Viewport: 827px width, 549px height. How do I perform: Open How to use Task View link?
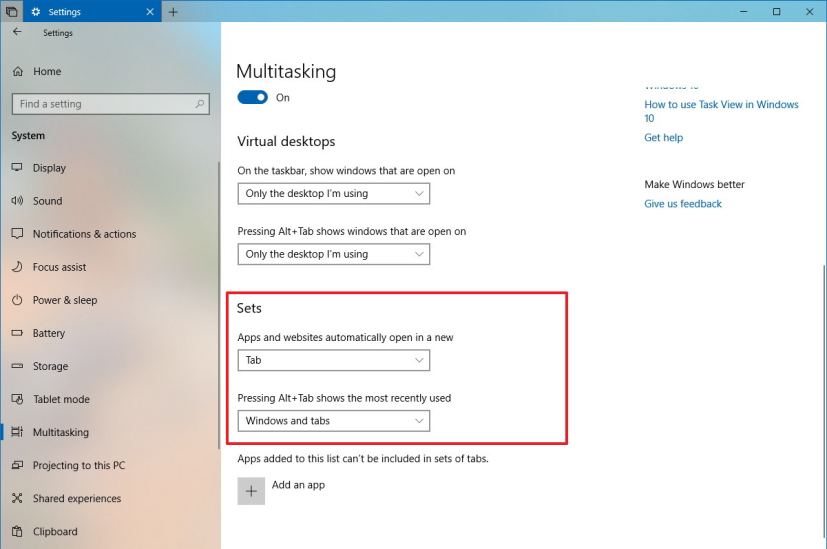pyautogui.click(x=721, y=111)
